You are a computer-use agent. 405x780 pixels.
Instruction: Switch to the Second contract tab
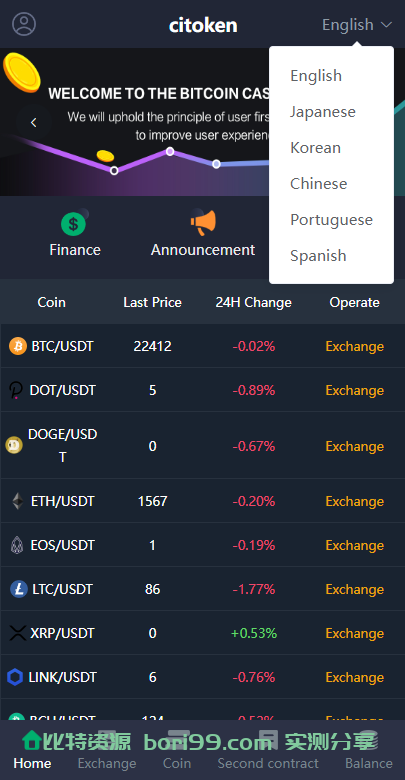[x=268, y=763]
